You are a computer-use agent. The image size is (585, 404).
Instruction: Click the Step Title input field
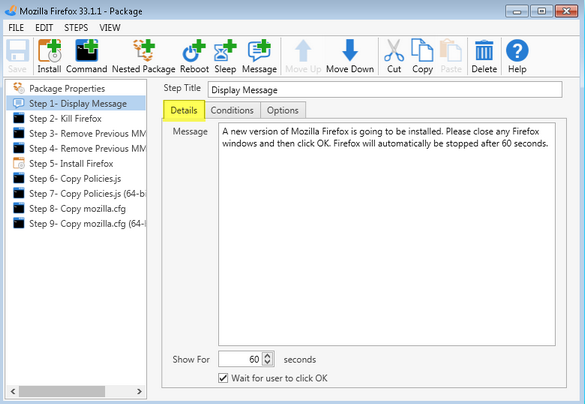point(385,90)
